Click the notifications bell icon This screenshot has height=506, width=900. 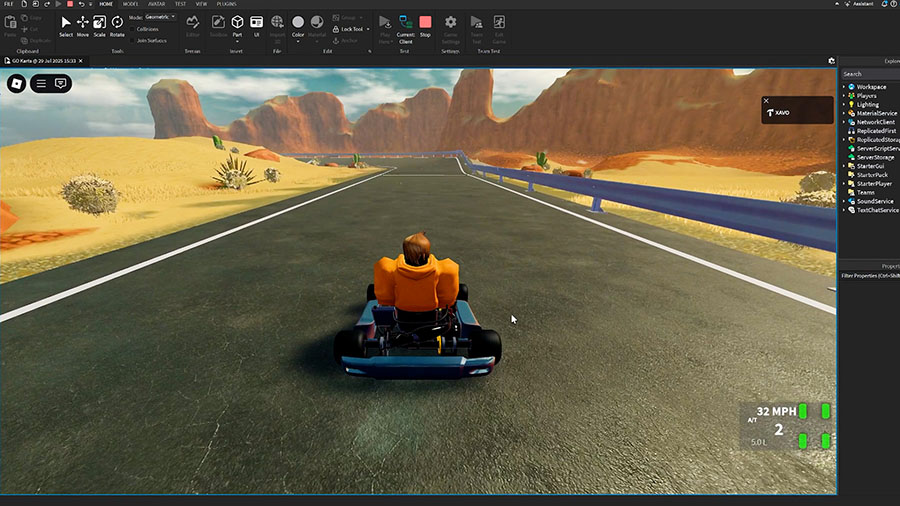pos(885,4)
